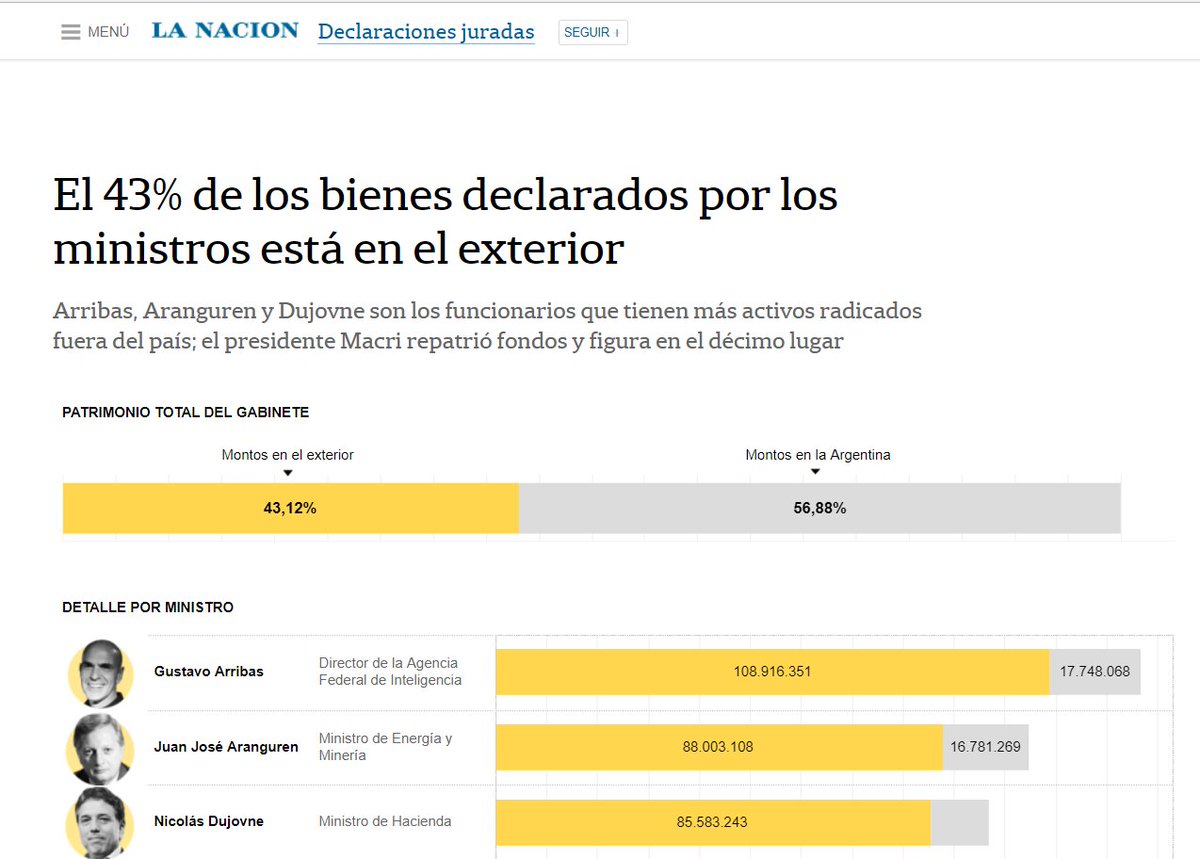This screenshot has height=859, width=1200.
Task: Open the hamburger MENÚ icon
Action: (x=70, y=32)
